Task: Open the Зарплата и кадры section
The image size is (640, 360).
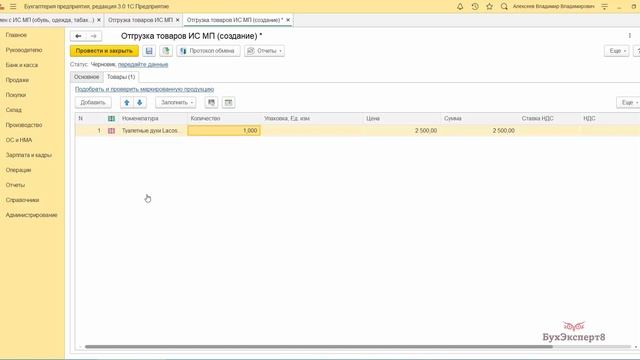Action: (x=29, y=155)
